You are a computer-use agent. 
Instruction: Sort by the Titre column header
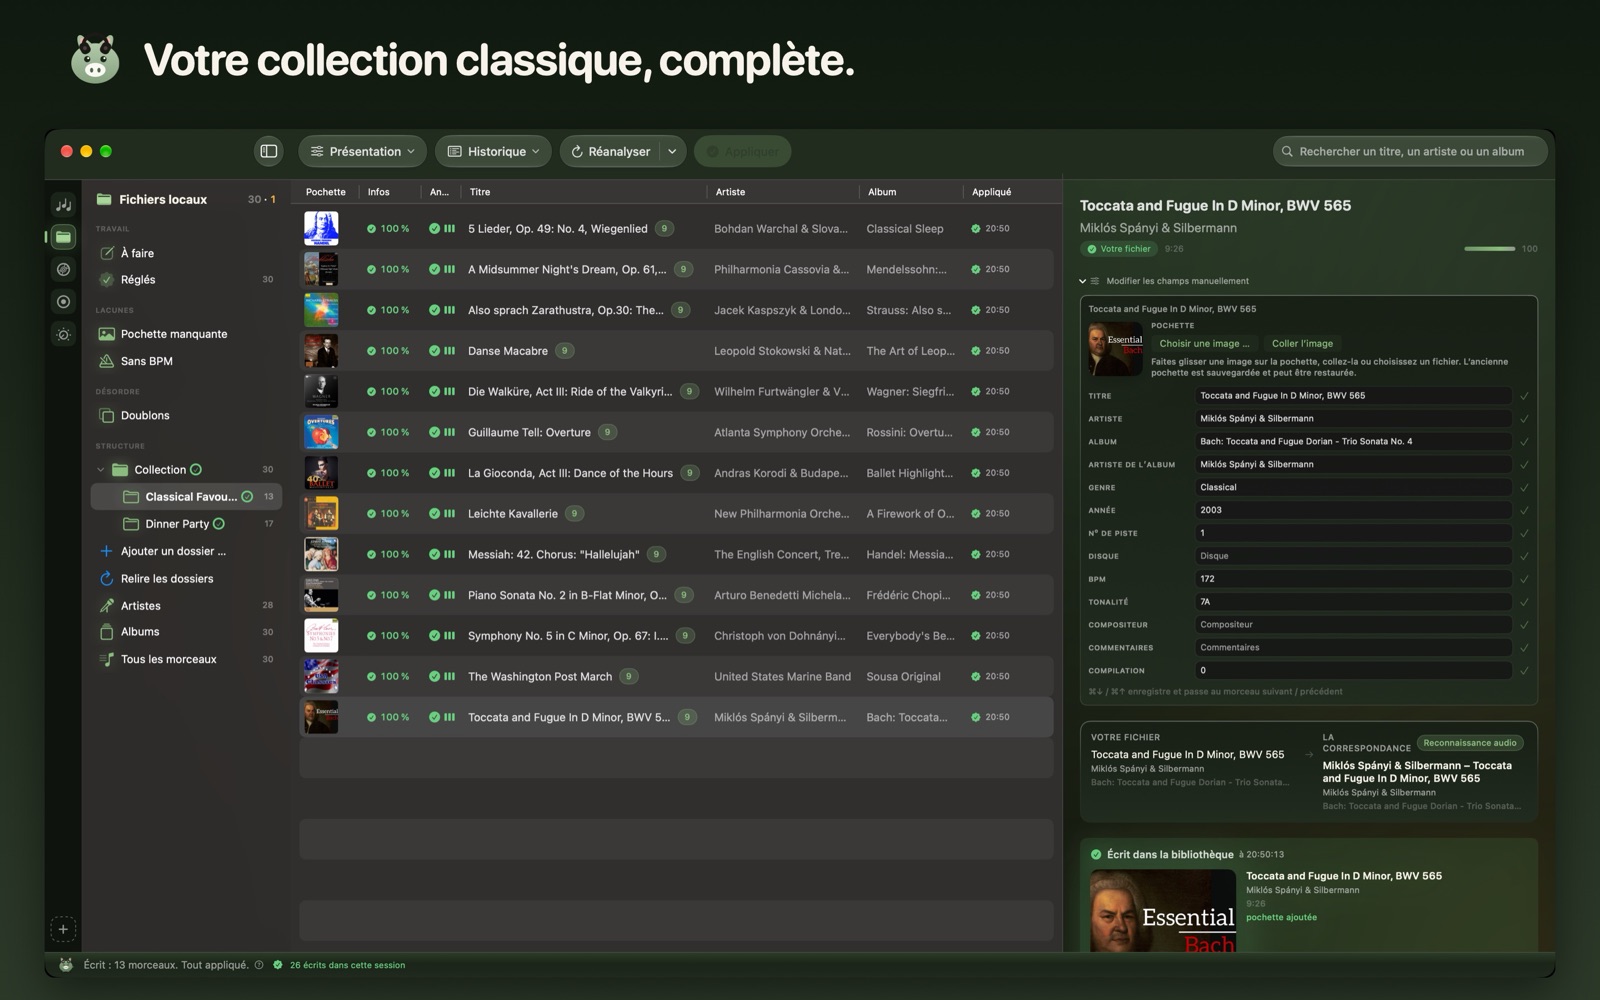click(584, 192)
